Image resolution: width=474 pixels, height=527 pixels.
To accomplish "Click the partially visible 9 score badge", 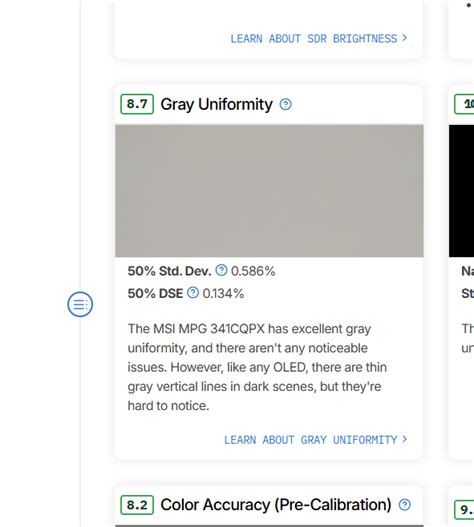I will point(464,510).
